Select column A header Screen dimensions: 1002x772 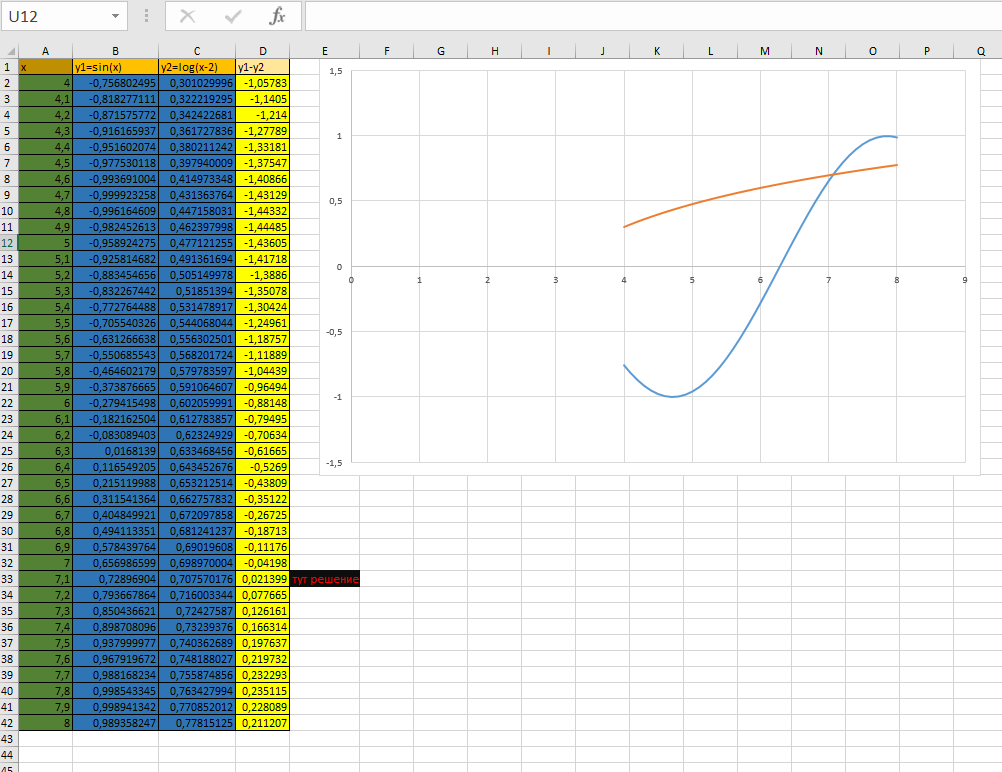point(45,51)
